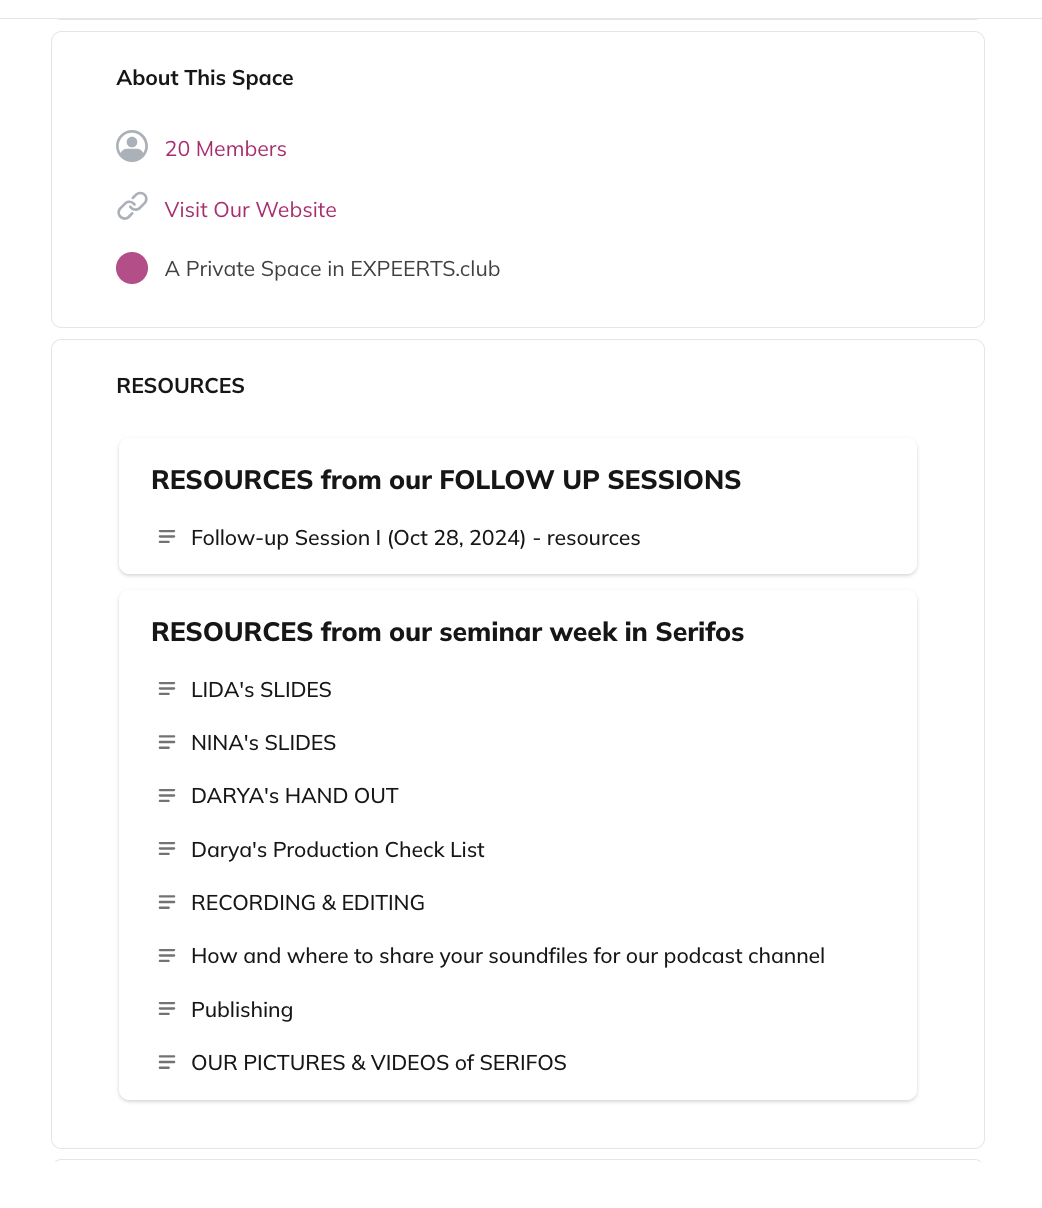This screenshot has height=1208, width=1042.
Task: Open how to share soundfiles resource
Action: pyautogui.click(x=507, y=956)
